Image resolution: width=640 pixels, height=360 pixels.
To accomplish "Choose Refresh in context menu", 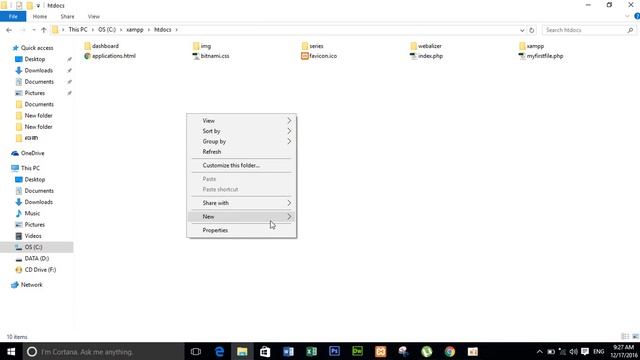I will coord(241,152).
